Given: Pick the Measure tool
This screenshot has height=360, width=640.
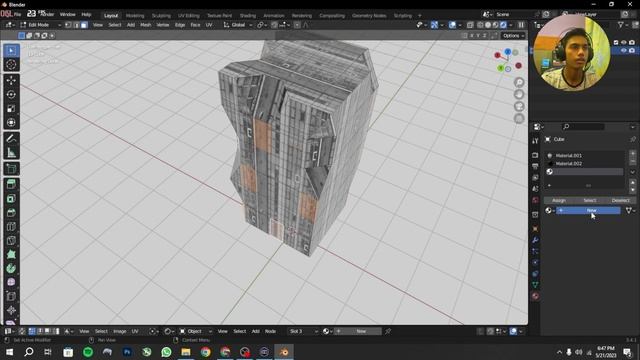Looking at the screenshot, I should tap(11, 153).
